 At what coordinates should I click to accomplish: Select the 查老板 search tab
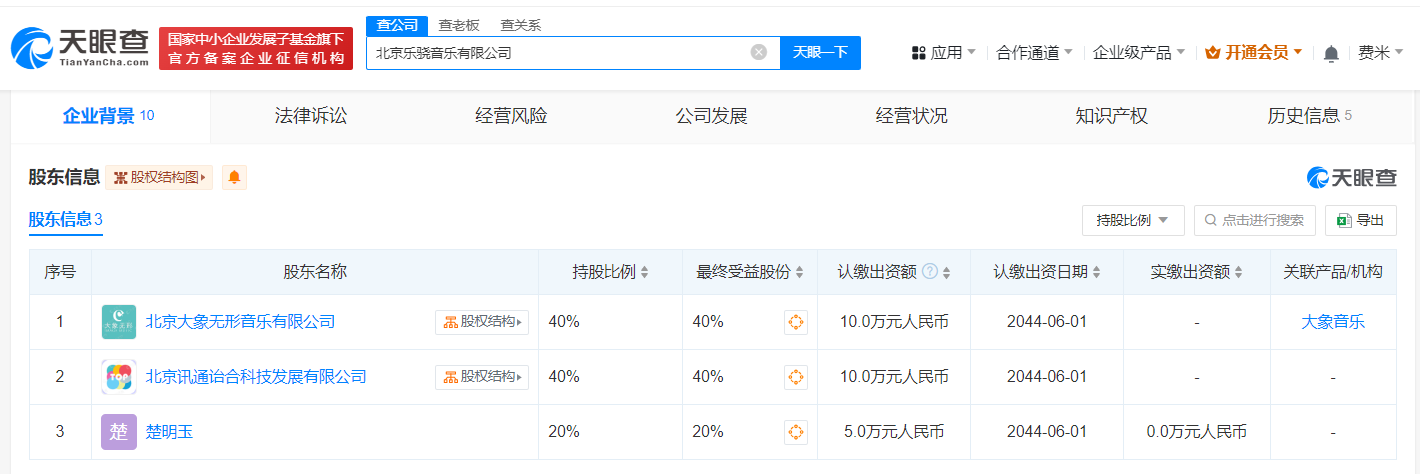458,26
